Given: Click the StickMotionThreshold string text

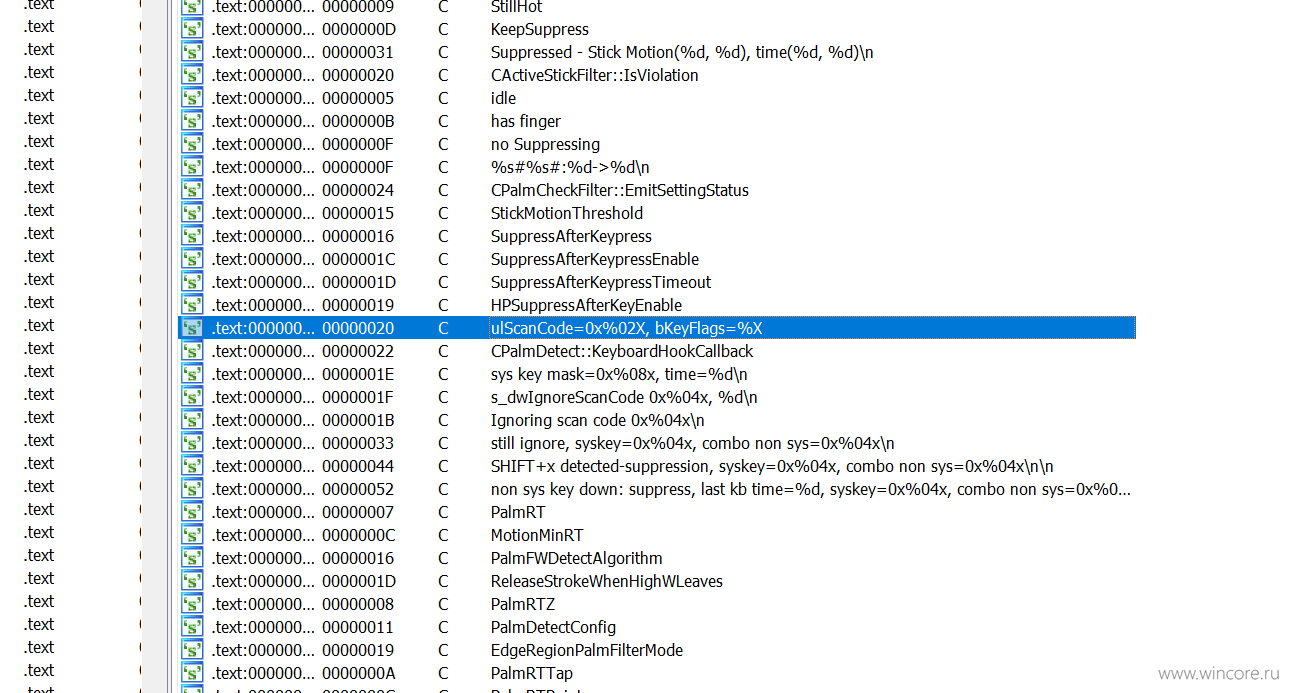Looking at the screenshot, I should (566, 213).
